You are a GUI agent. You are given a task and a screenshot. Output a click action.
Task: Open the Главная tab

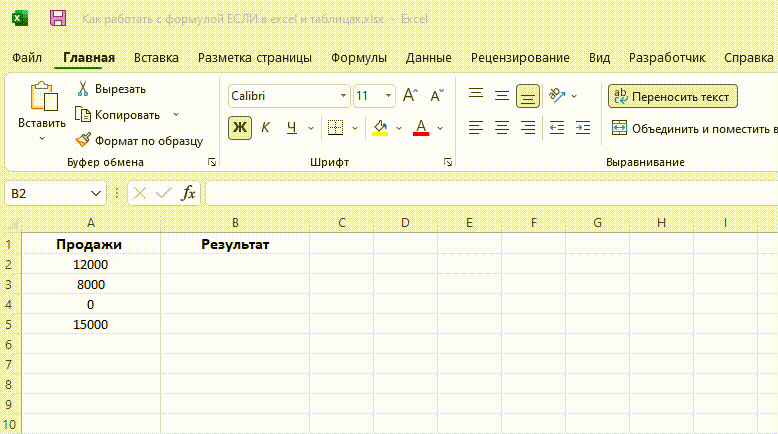point(89,58)
